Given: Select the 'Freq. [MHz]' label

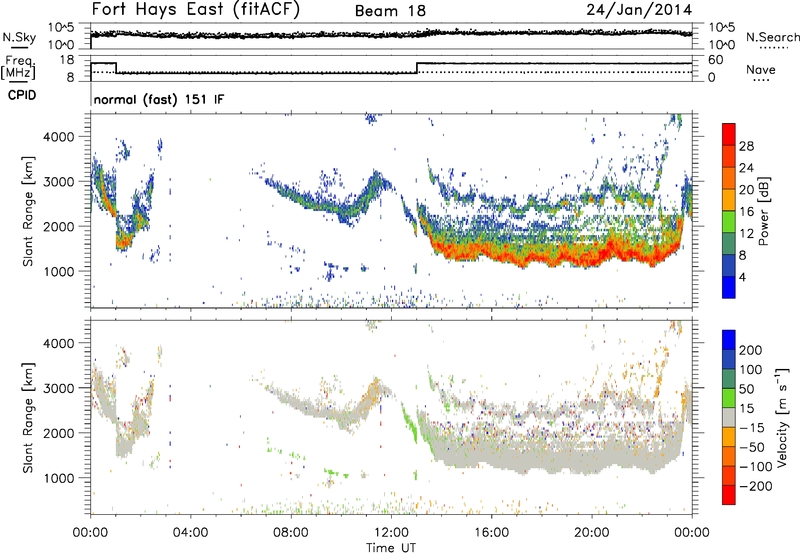Looking at the screenshot, I should (x=19, y=67).
